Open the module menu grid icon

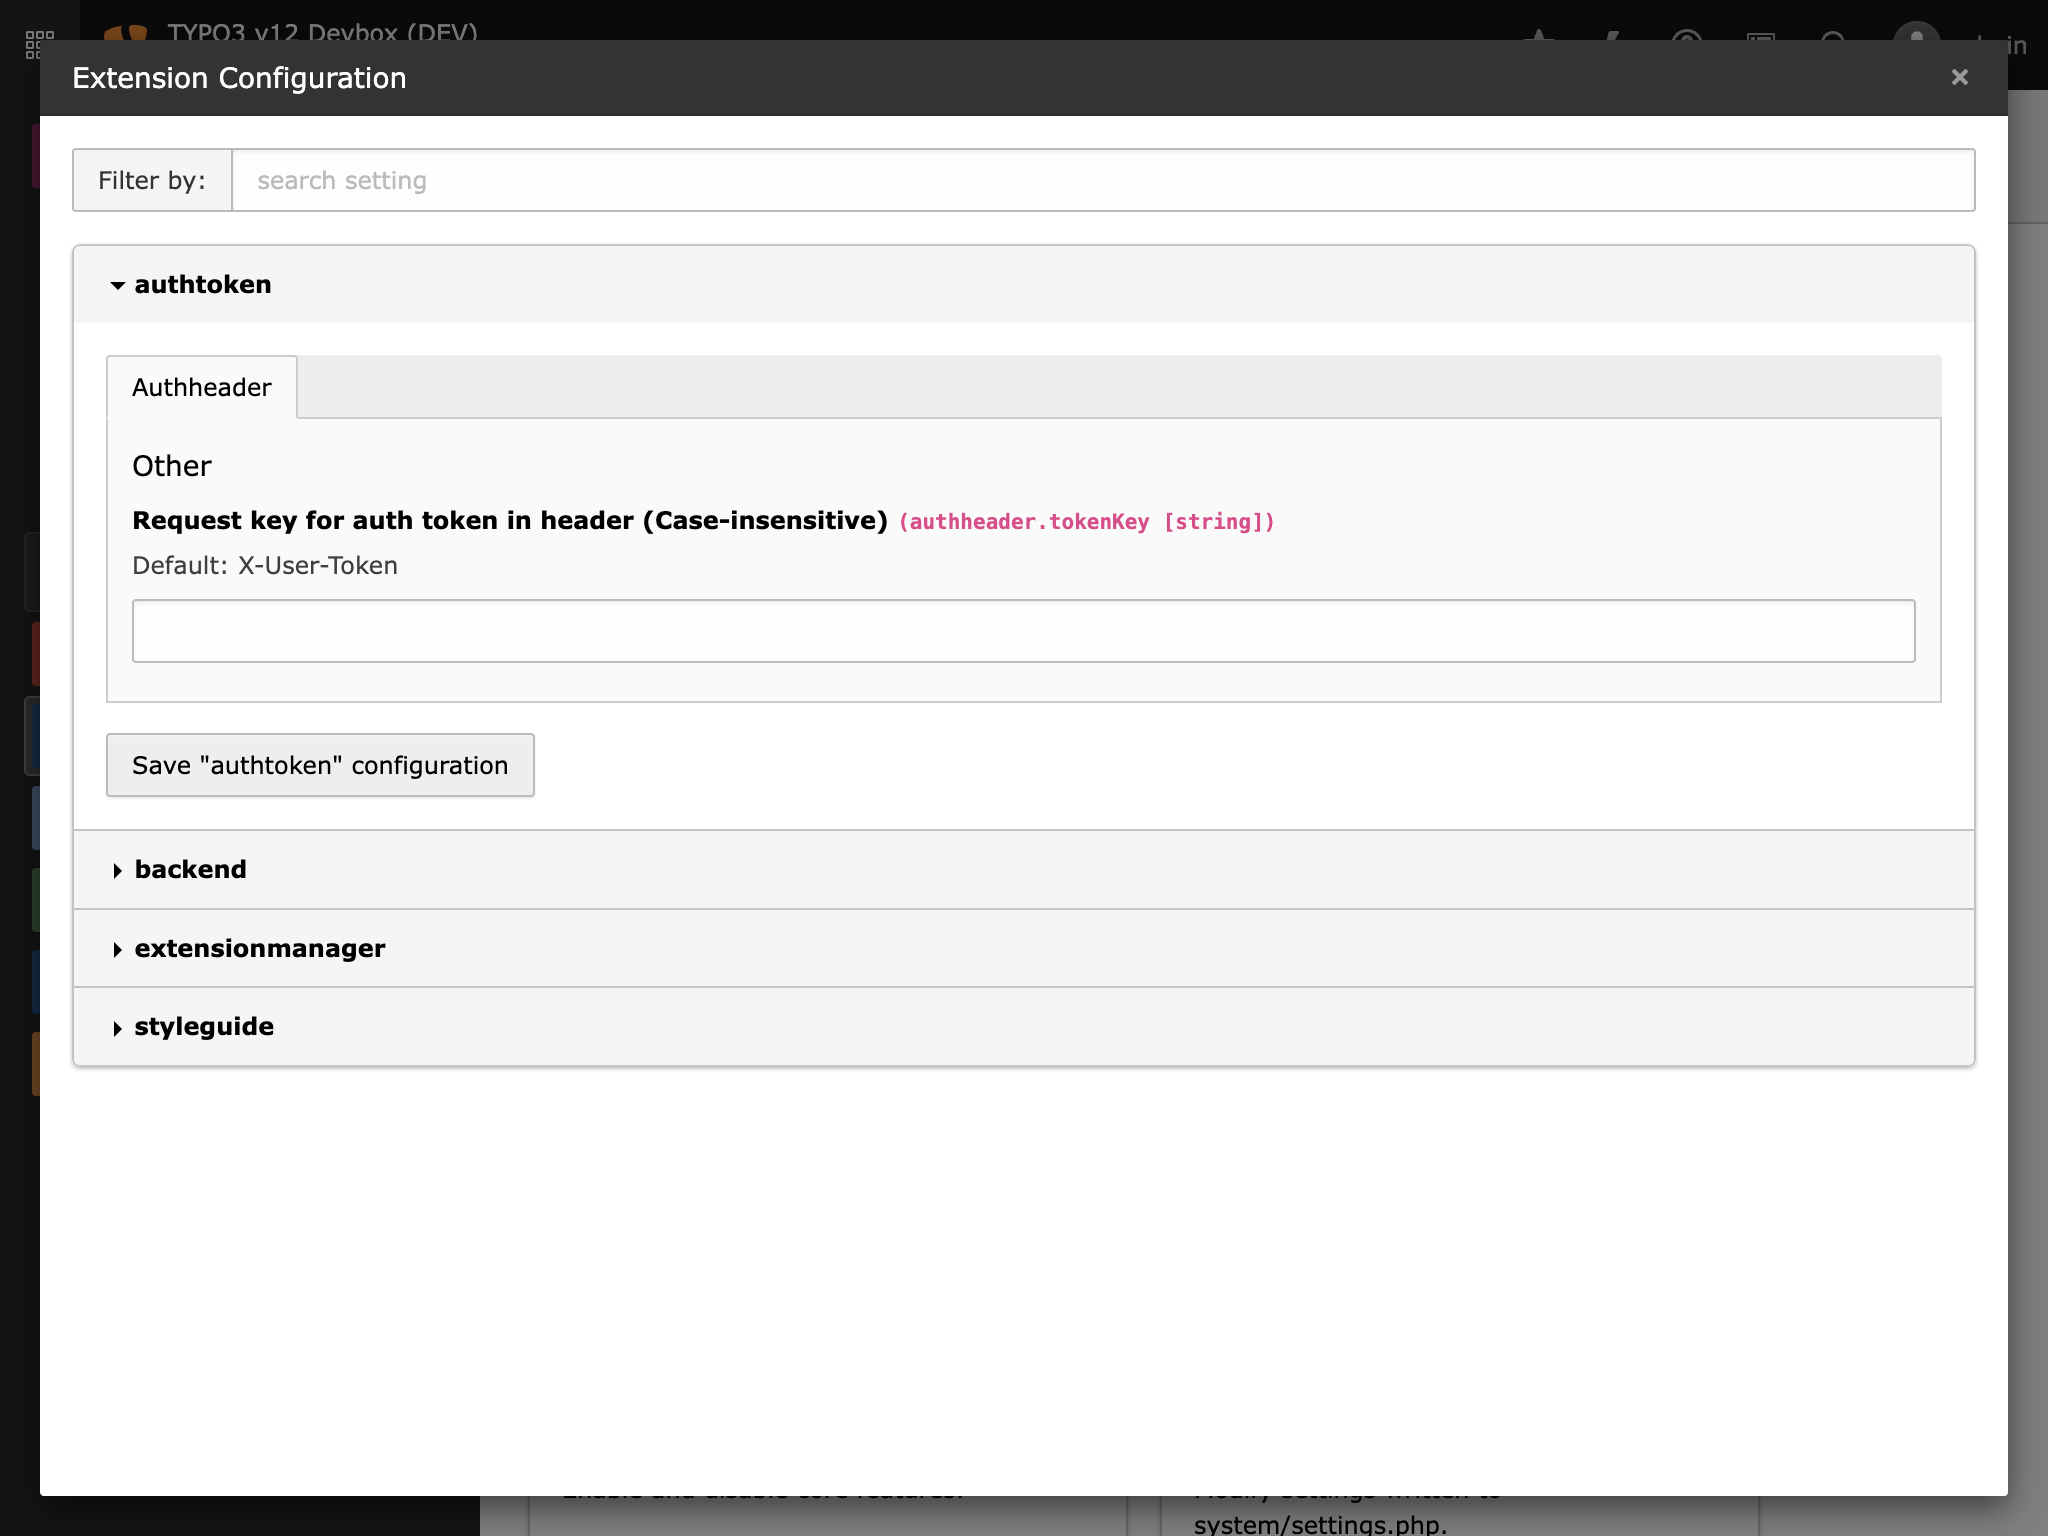pyautogui.click(x=39, y=44)
